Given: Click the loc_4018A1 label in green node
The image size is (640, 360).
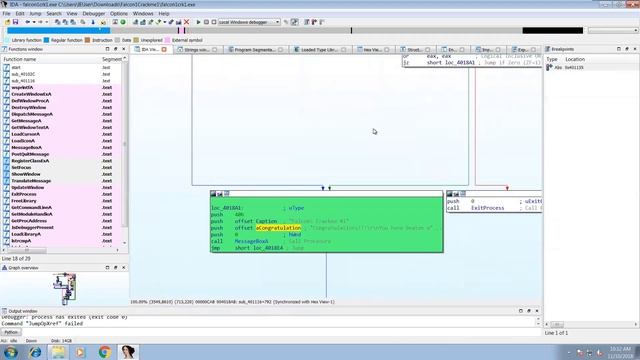Looking at the screenshot, I should pos(227,208).
